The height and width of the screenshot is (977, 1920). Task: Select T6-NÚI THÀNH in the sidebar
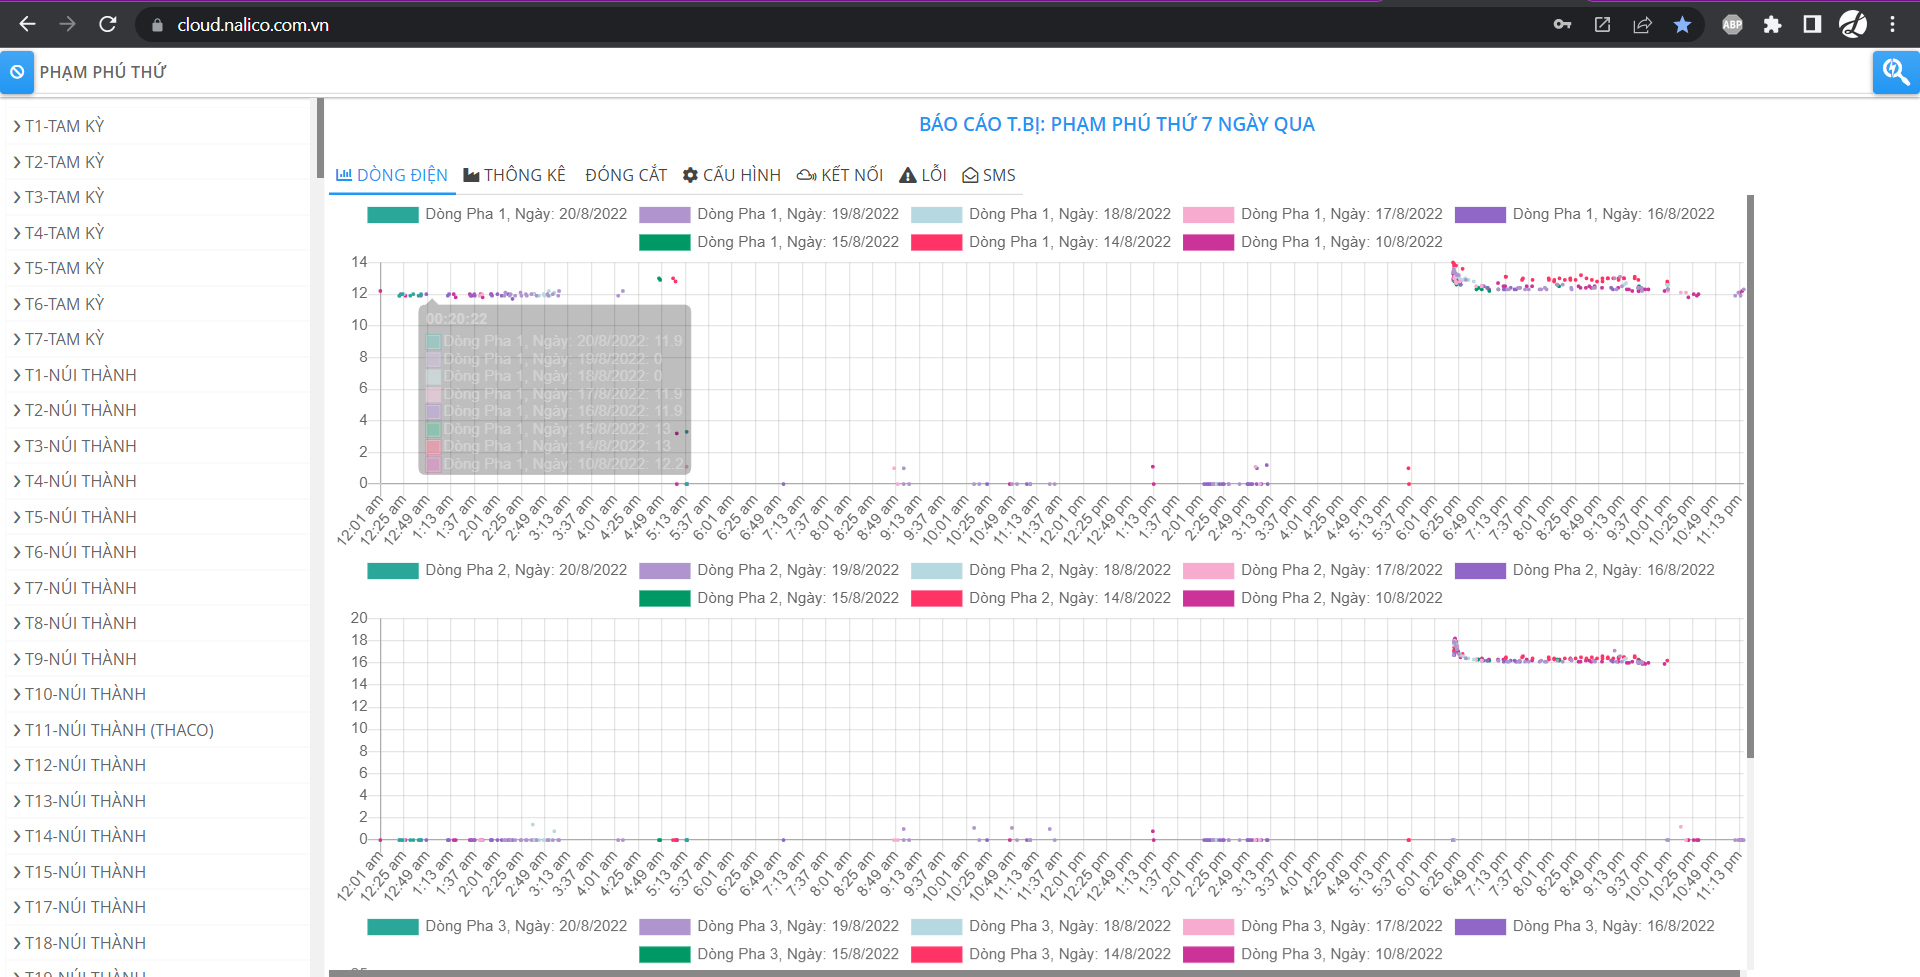[81, 552]
